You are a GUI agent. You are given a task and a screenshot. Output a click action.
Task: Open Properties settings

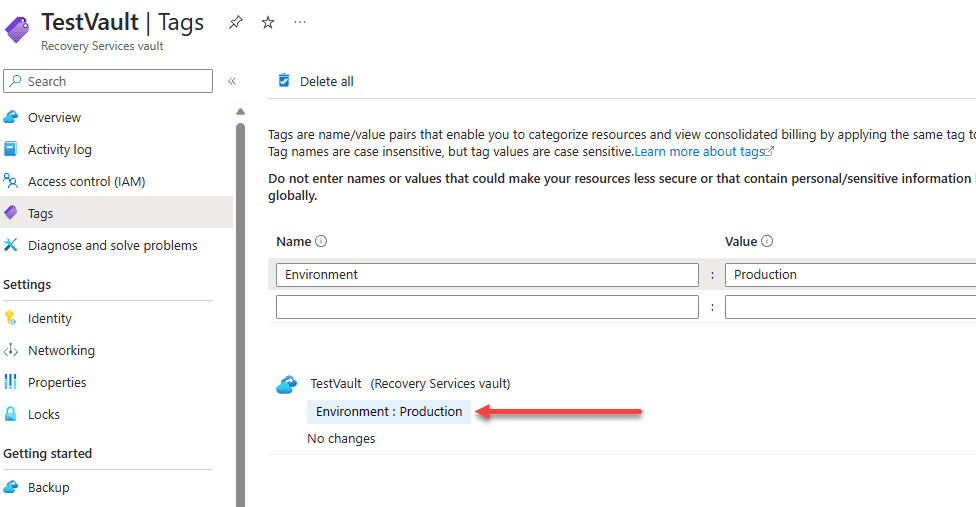pos(57,383)
